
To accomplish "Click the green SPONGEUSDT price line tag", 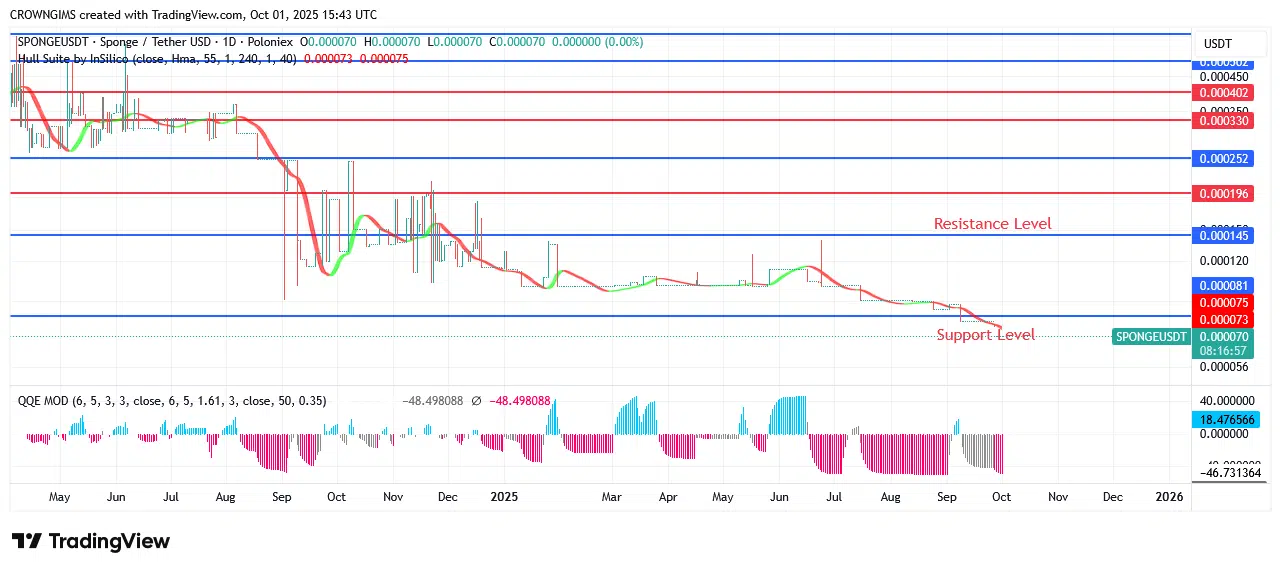I will pyautogui.click(x=1151, y=337).
